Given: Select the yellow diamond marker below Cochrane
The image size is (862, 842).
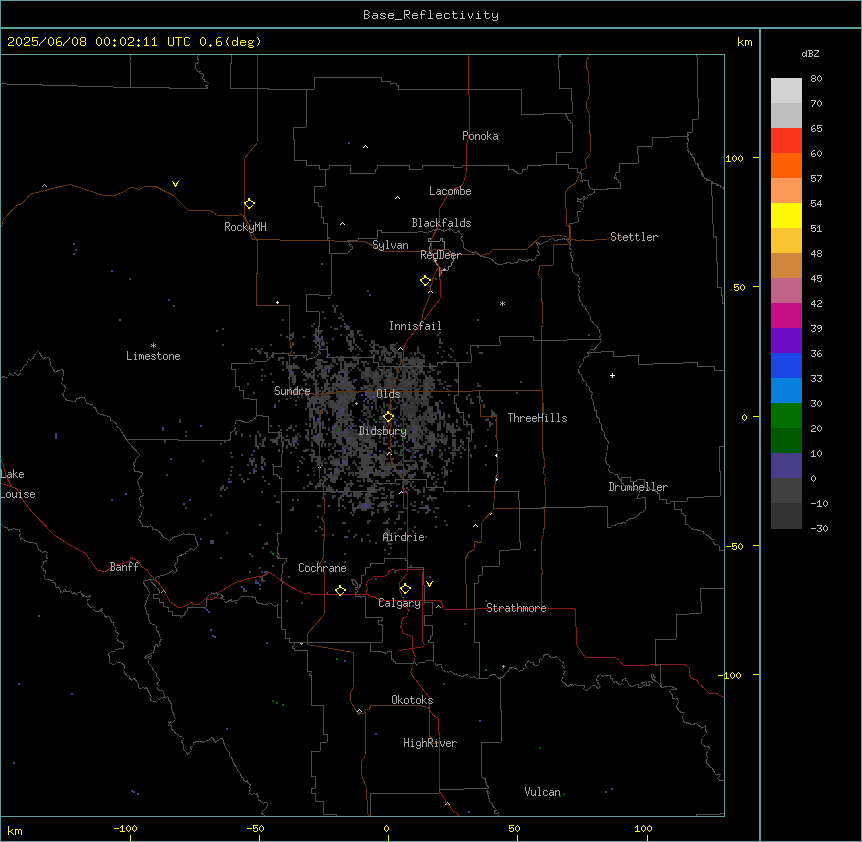Looking at the screenshot, I should pos(340,590).
